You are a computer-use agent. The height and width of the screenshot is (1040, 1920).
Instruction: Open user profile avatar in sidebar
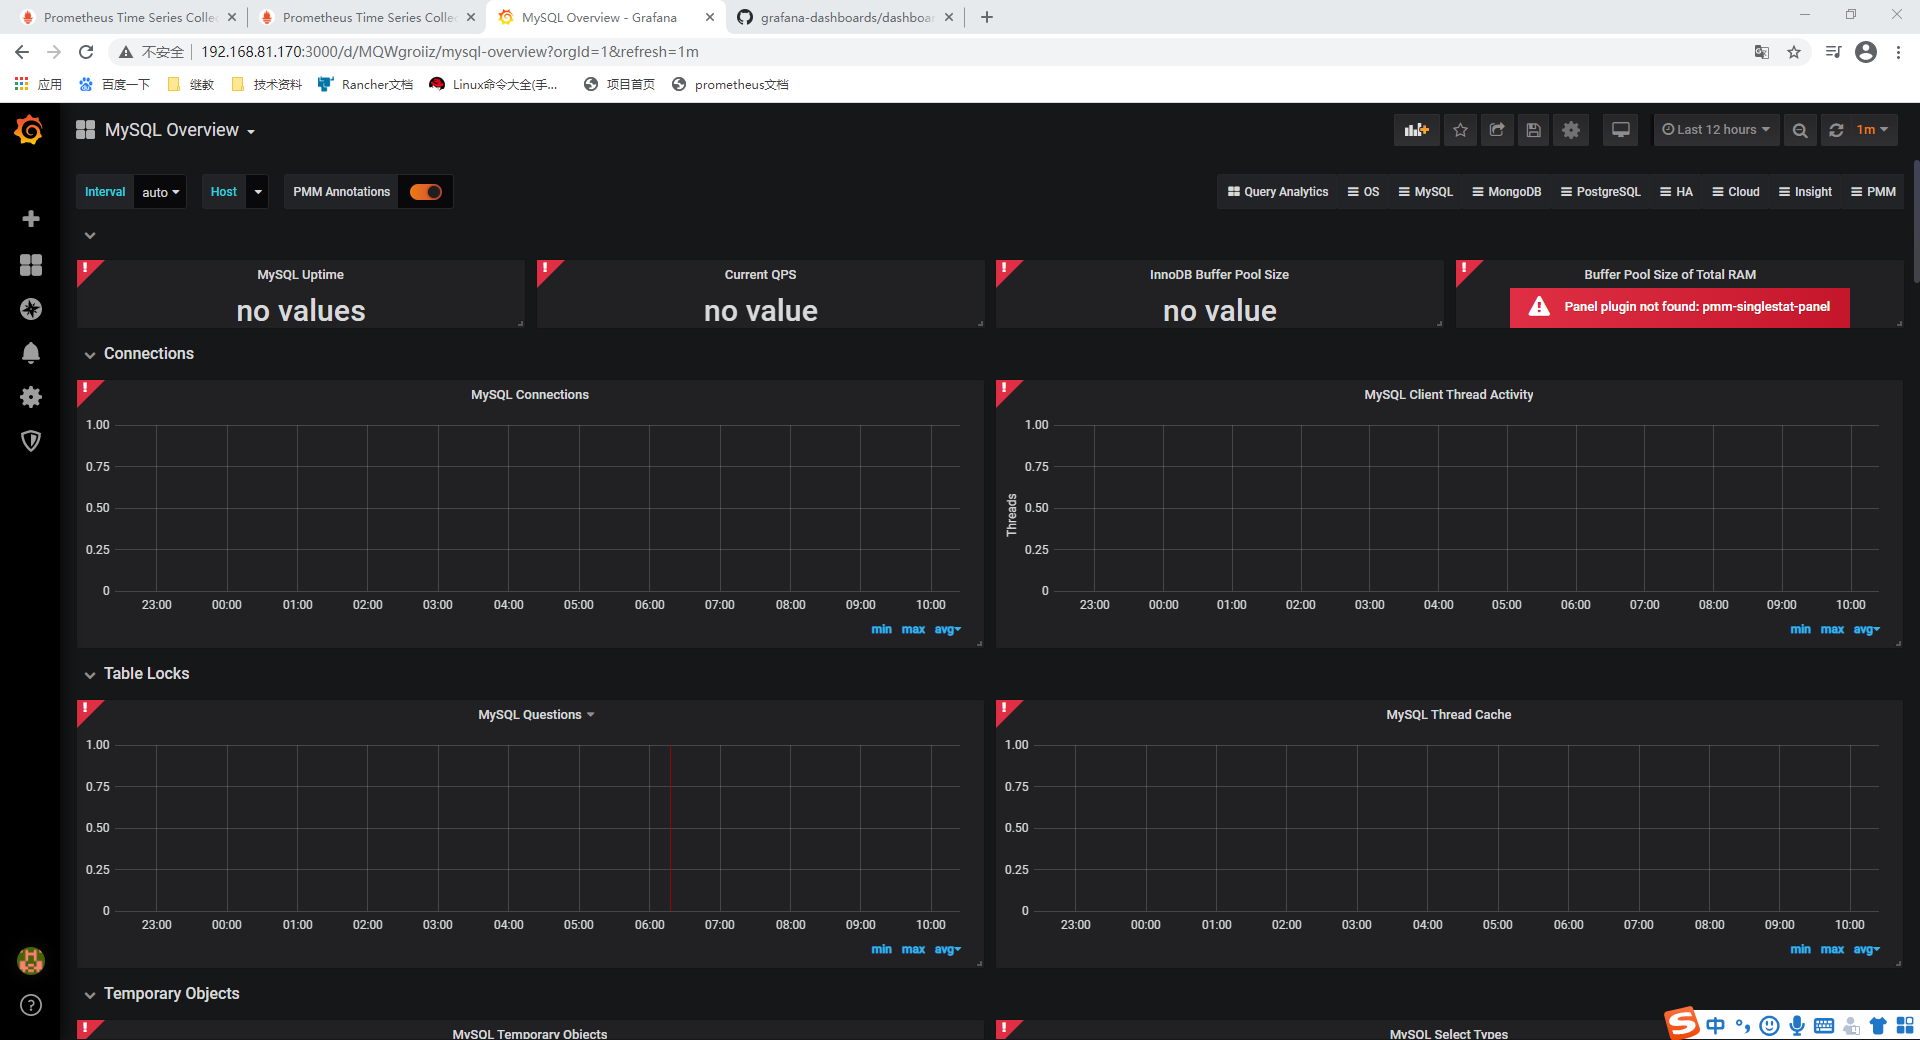(31, 961)
